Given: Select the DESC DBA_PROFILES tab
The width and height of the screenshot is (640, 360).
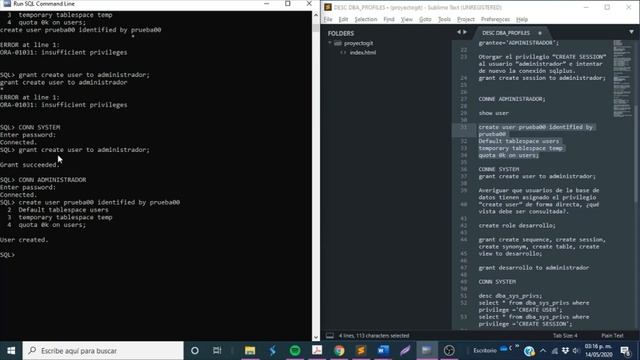Looking at the screenshot, I should pyautogui.click(x=506, y=33).
